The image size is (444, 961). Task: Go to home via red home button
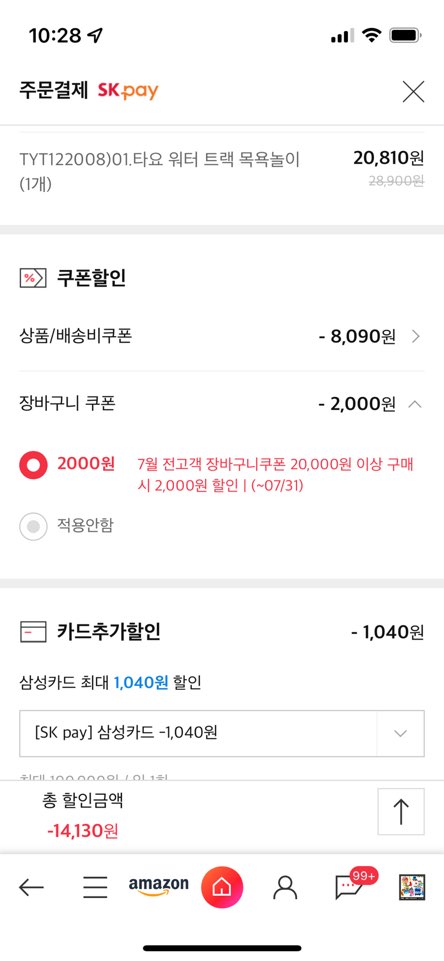222,887
